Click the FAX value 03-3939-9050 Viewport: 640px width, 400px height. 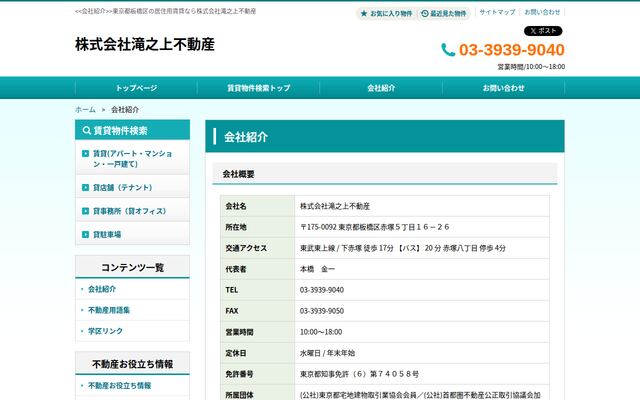(322, 311)
